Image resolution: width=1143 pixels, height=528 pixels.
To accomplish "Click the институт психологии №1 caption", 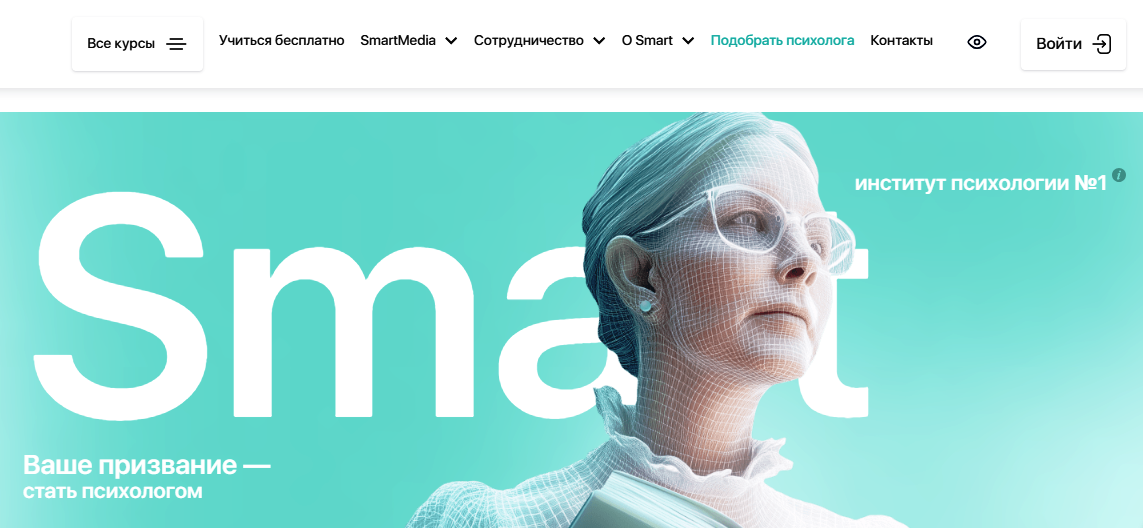I will click(x=980, y=183).
